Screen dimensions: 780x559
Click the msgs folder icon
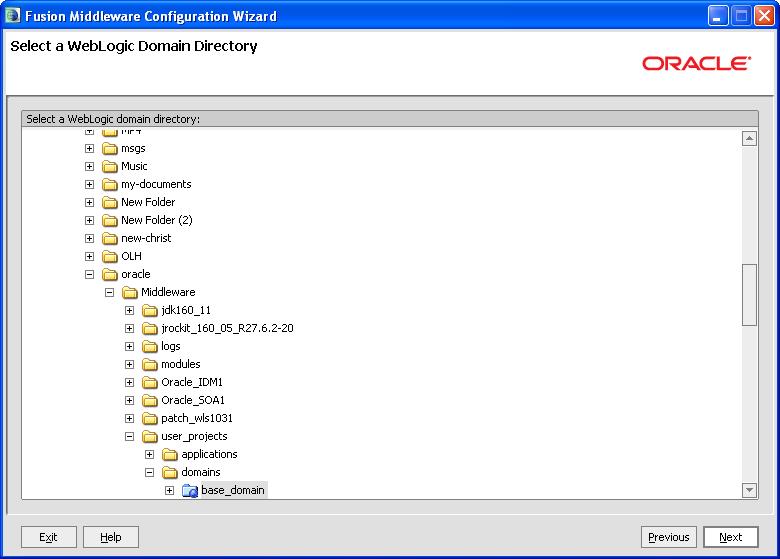click(109, 149)
